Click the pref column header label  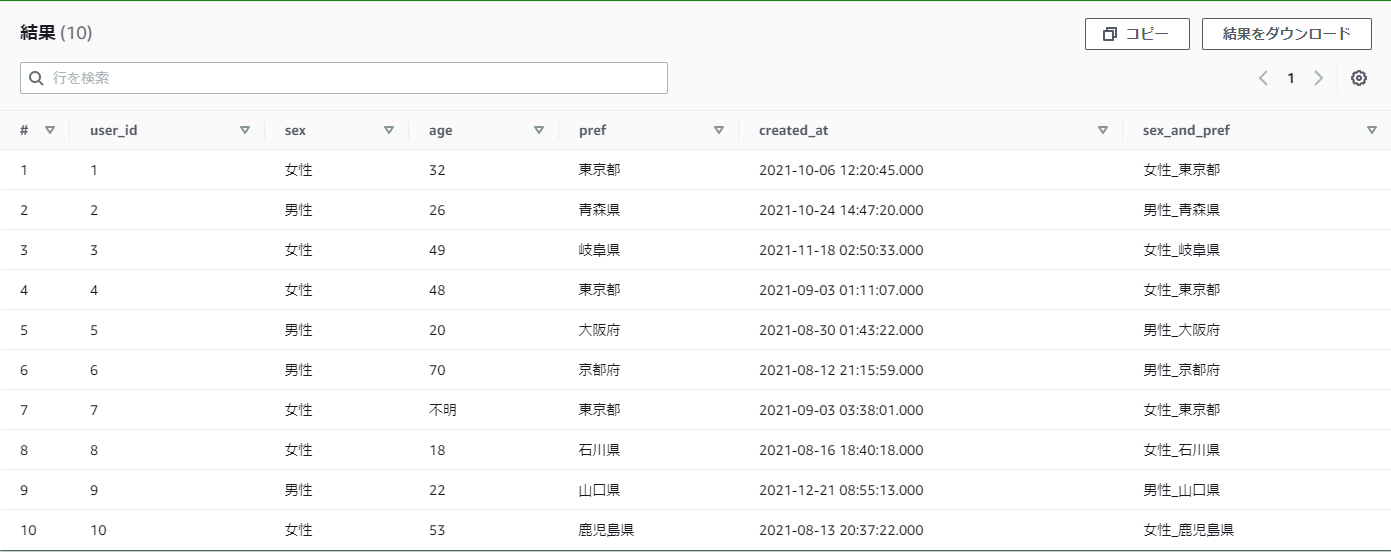[592, 130]
